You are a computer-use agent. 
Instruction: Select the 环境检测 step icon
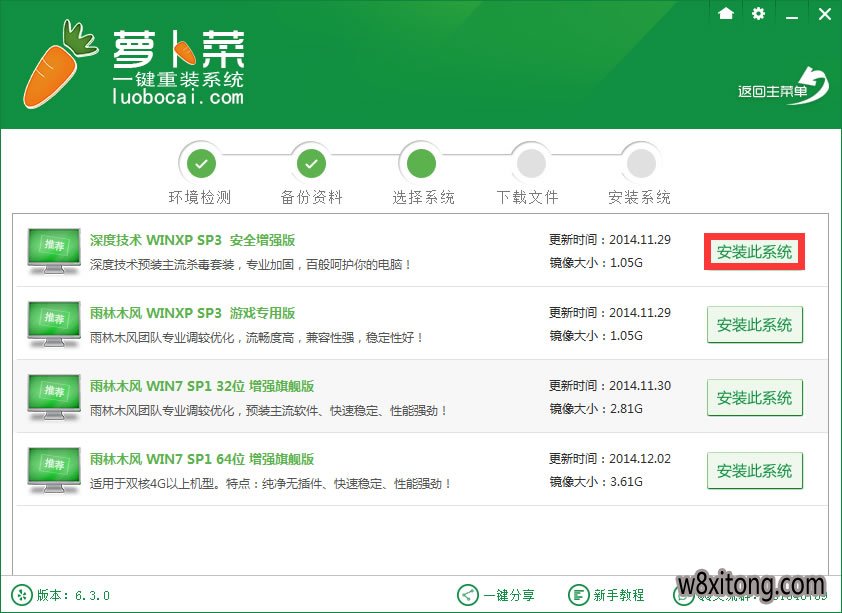[x=200, y=161]
